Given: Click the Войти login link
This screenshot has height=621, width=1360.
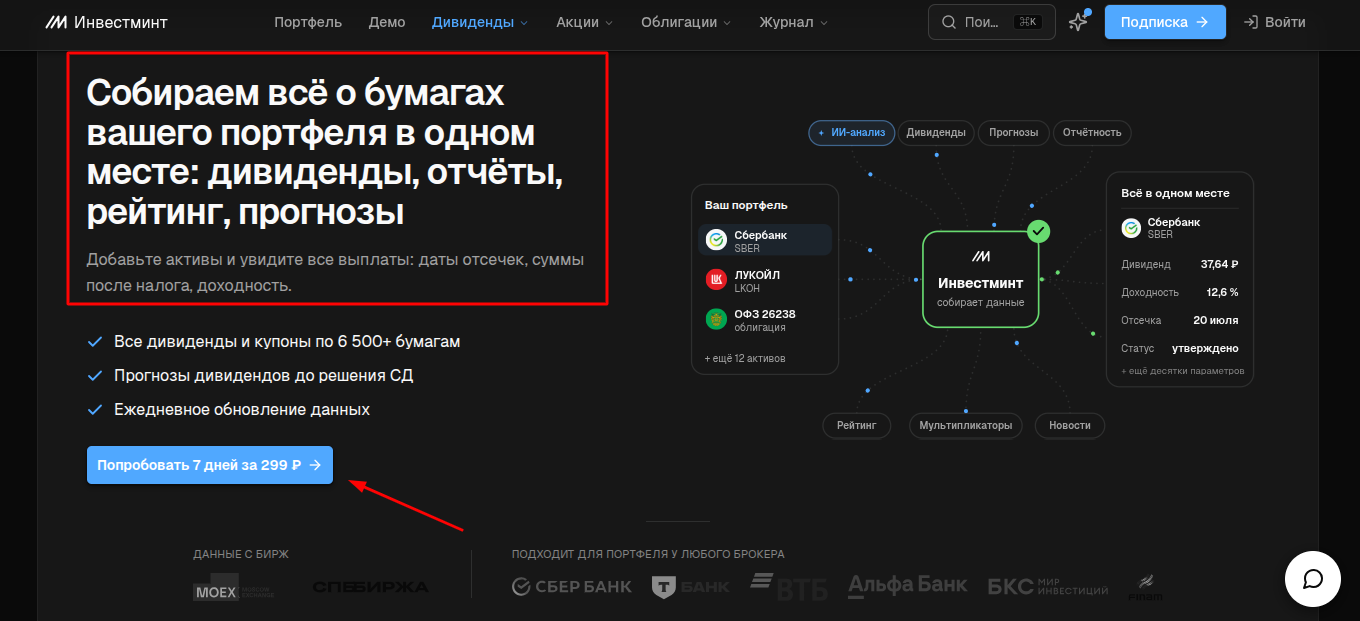Looking at the screenshot, I should 1274,22.
